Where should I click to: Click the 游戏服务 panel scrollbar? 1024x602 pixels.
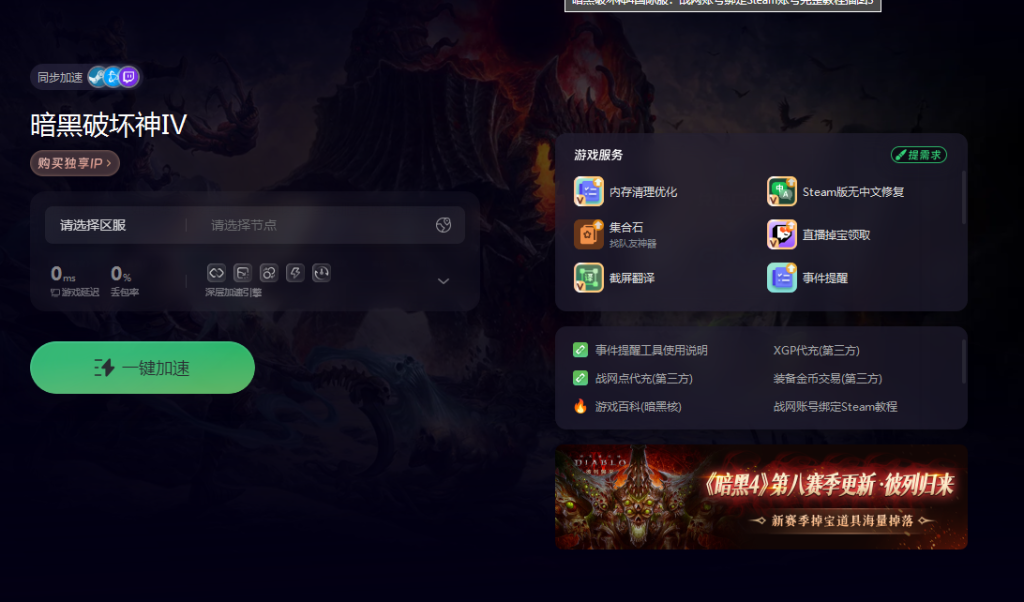tap(963, 197)
